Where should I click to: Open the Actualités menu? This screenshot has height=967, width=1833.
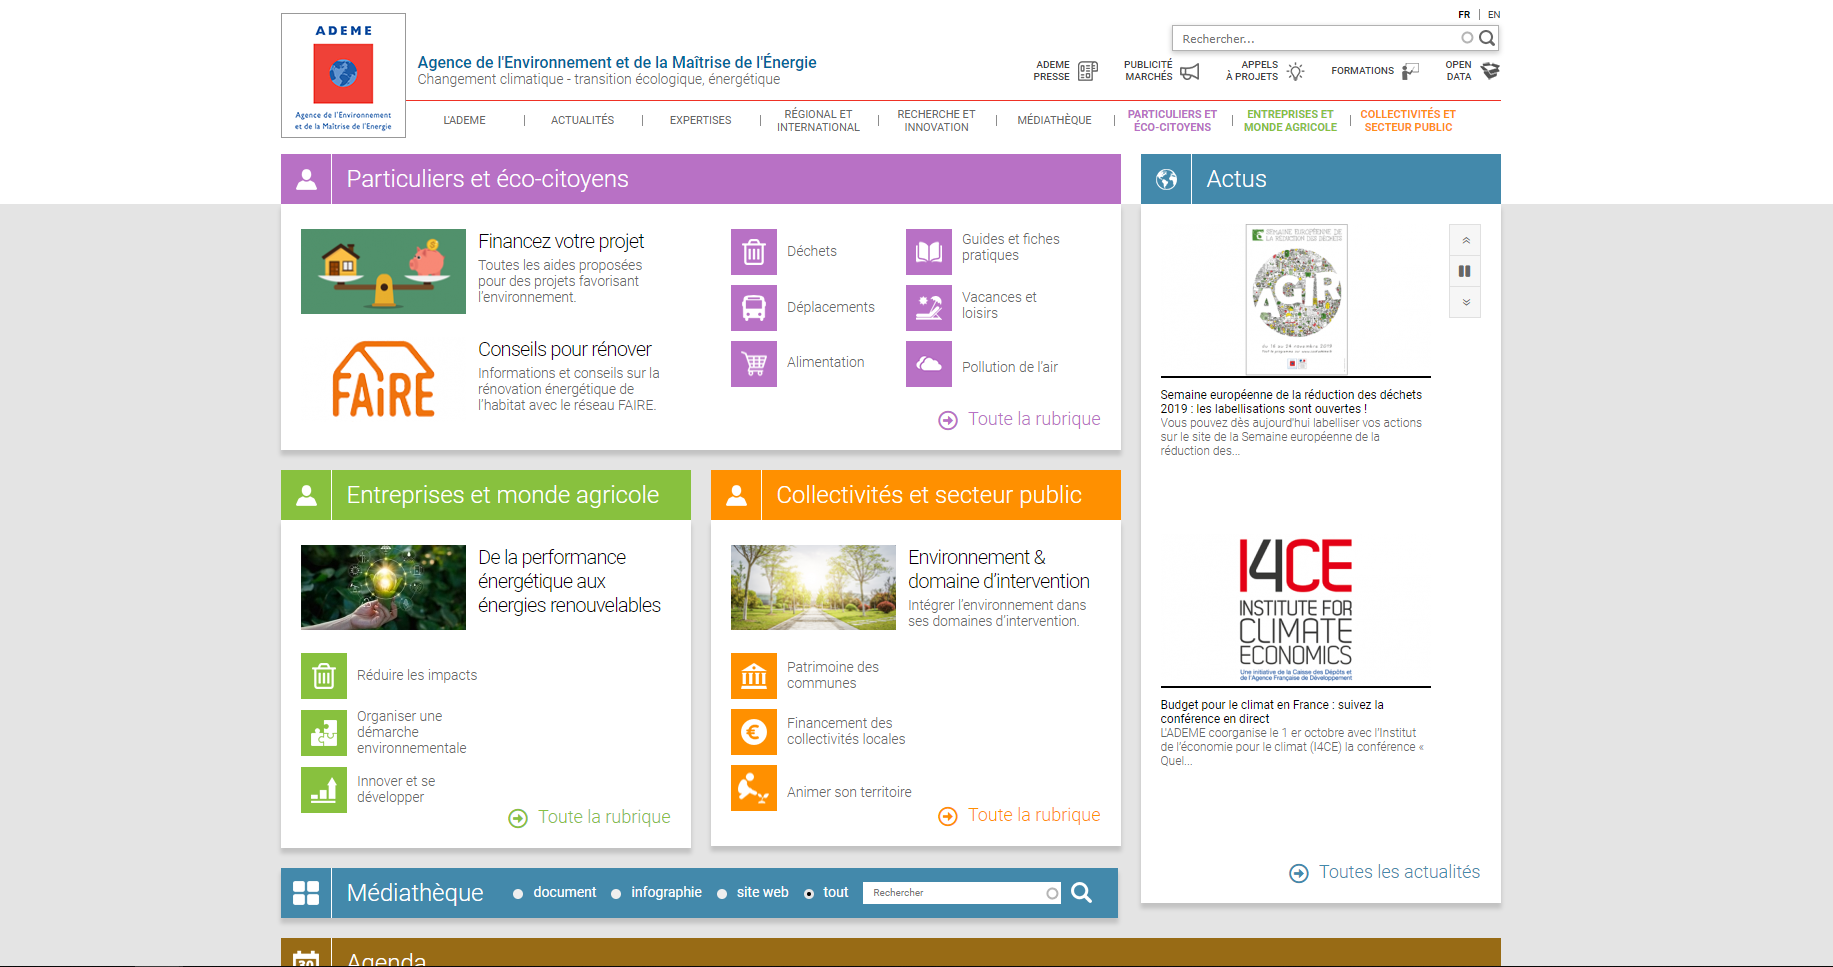pyautogui.click(x=583, y=120)
